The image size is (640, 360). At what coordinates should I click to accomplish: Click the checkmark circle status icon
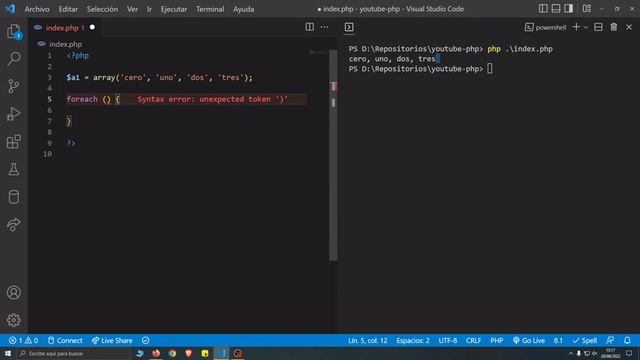tap(146, 340)
